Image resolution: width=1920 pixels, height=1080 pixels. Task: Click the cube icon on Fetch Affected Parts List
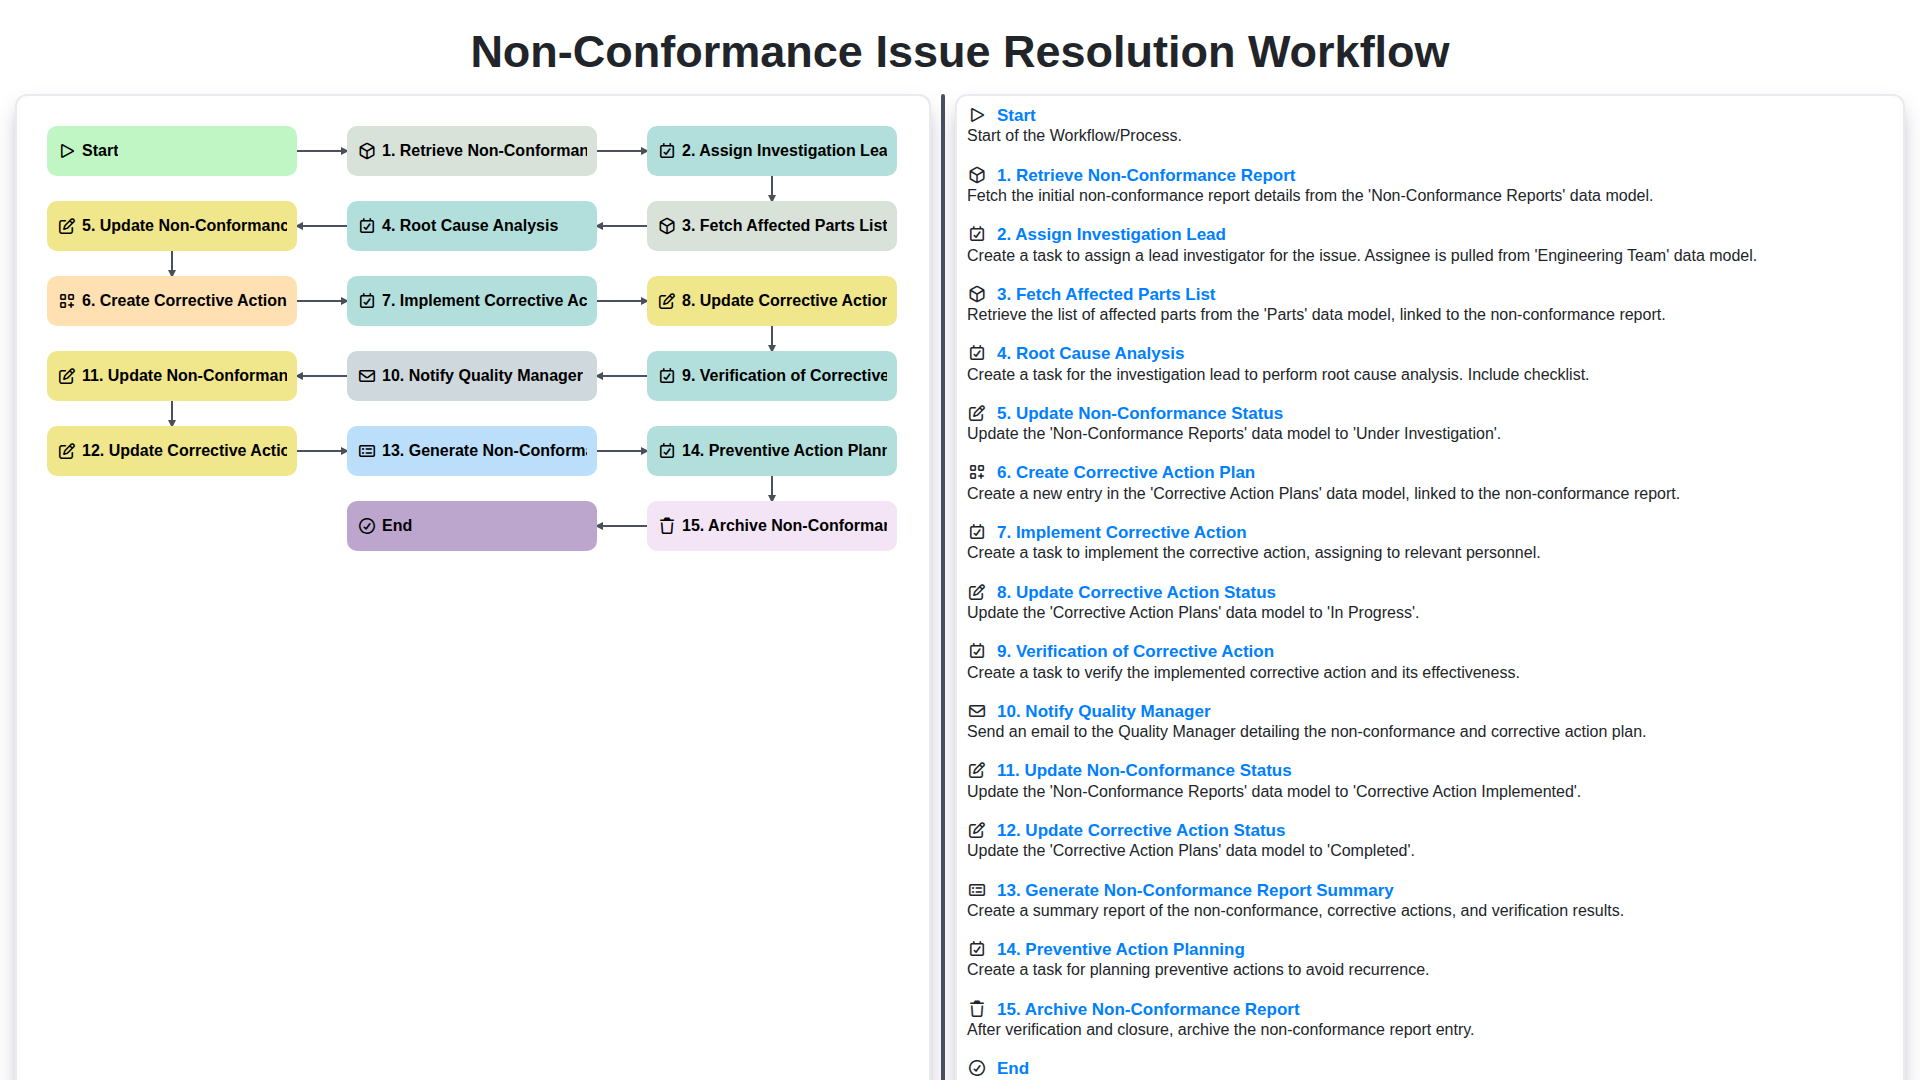[x=667, y=225]
